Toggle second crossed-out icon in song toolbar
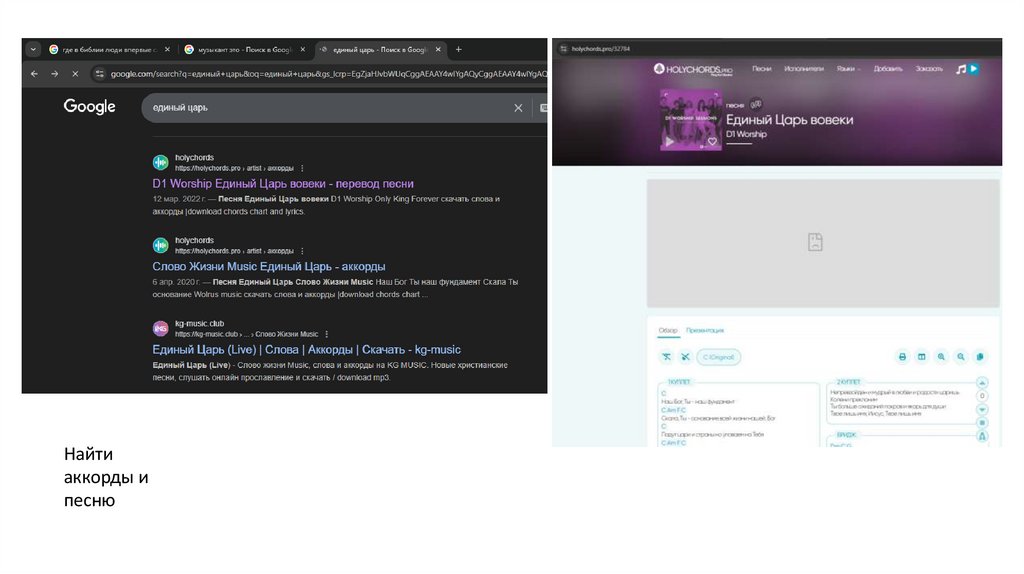The width and height of the screenshot is (1024, 574). click(685, 357)
